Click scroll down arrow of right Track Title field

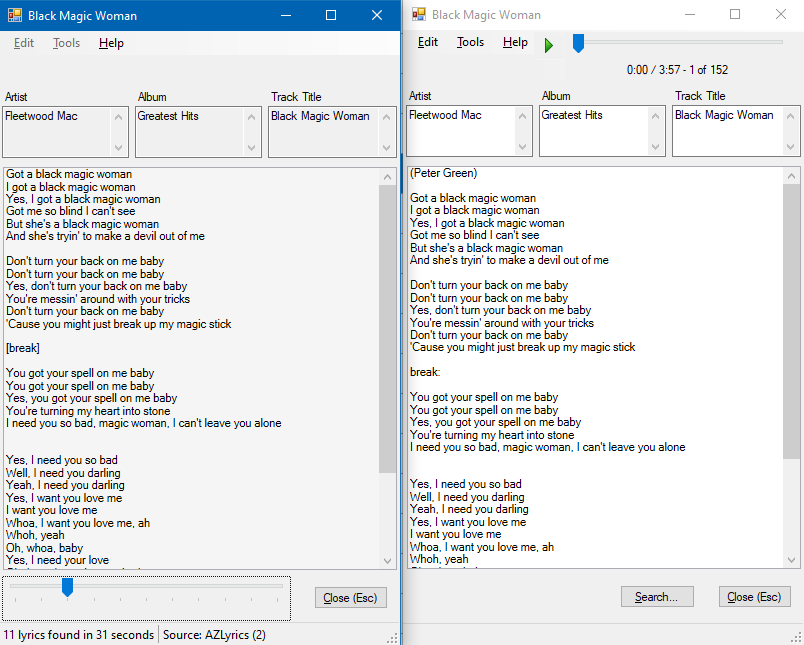791,147
